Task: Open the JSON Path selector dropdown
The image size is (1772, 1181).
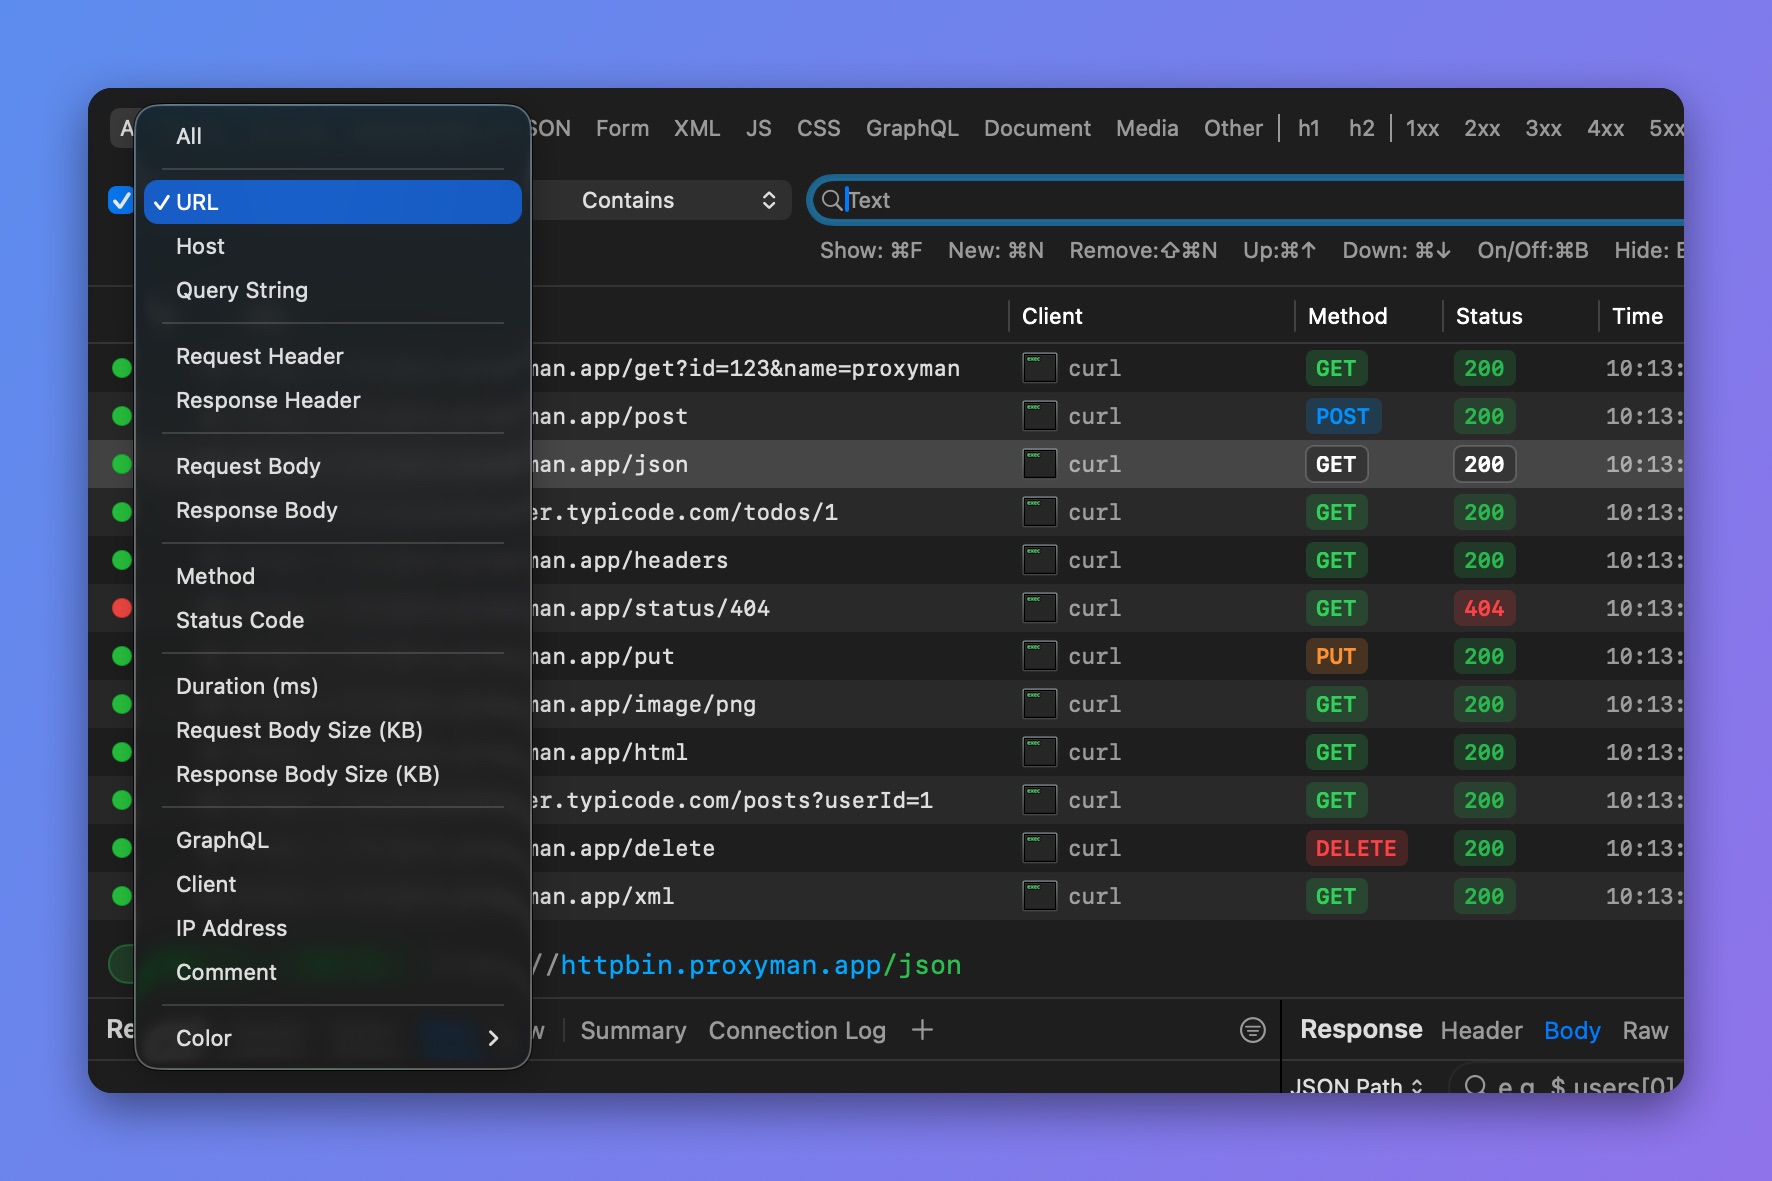Action: pos(1357,1085)
